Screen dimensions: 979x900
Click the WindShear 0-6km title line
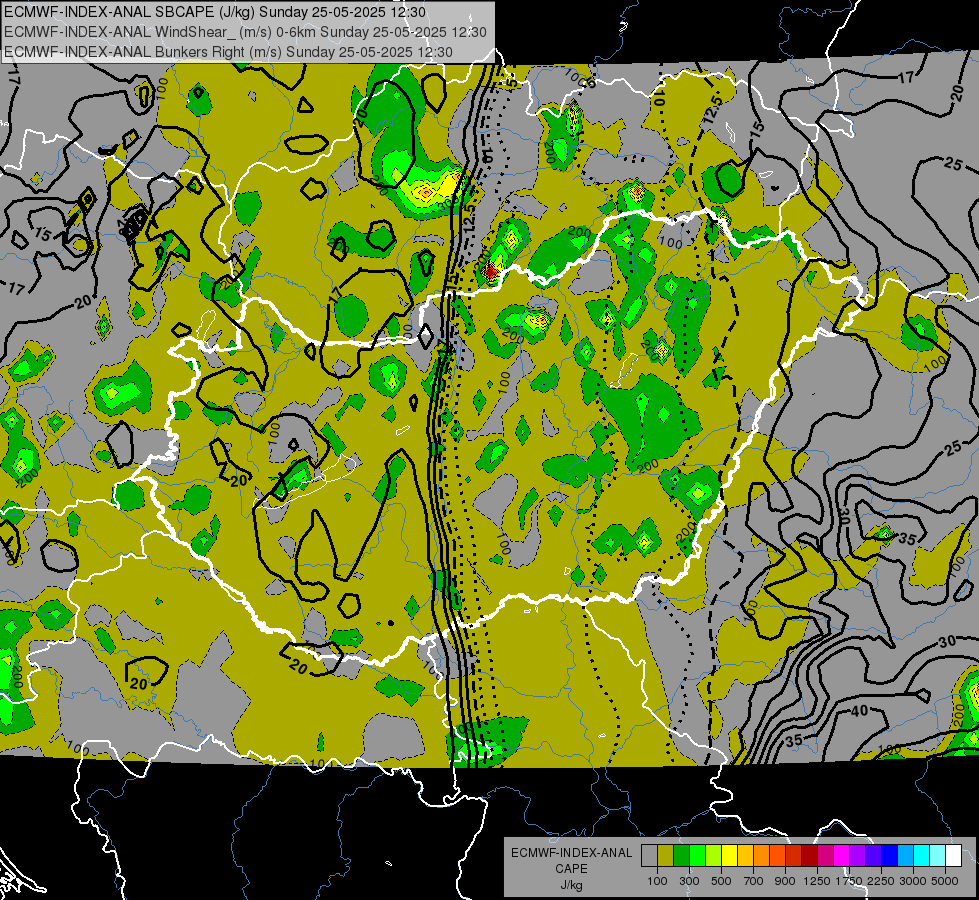pos(245,32)
